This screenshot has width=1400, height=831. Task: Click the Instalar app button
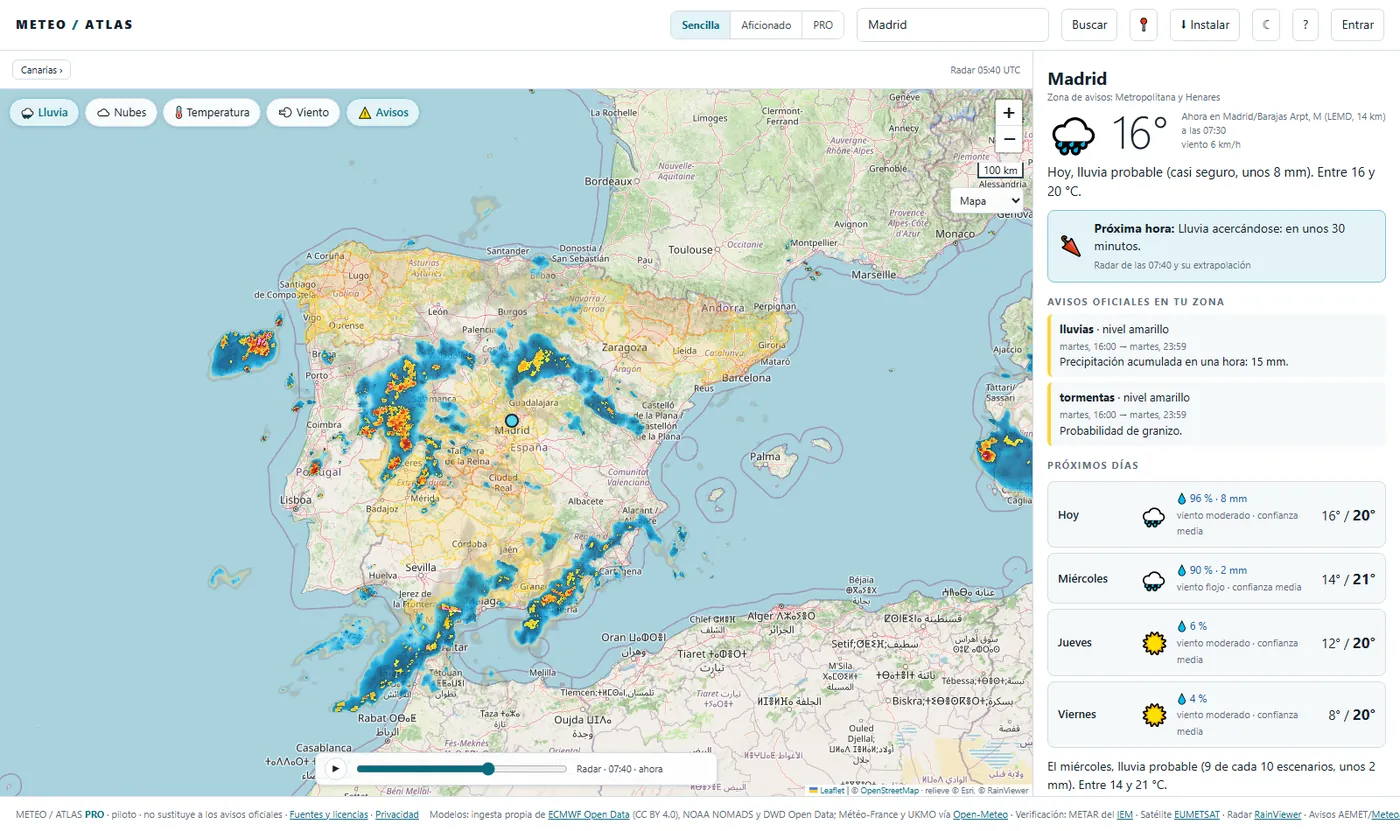pyautogui.click(x=1205, y=25)
